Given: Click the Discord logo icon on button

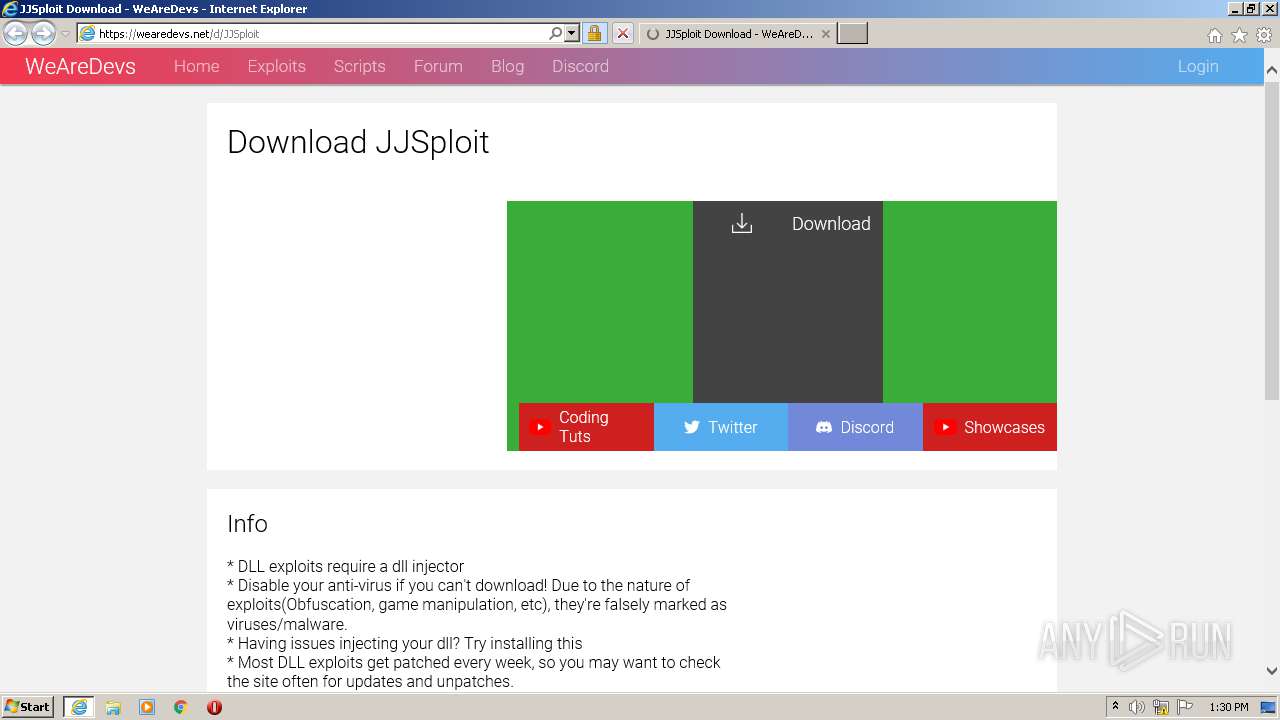Looking at the screenshot, I should coord(824,427).
